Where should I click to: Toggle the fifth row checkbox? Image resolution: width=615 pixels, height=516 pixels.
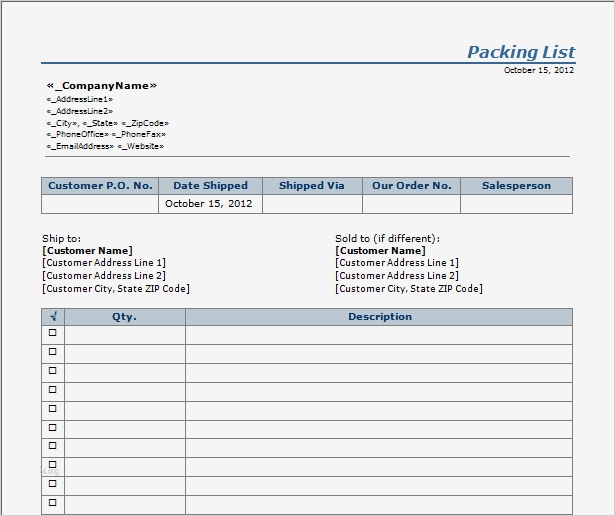53,408
